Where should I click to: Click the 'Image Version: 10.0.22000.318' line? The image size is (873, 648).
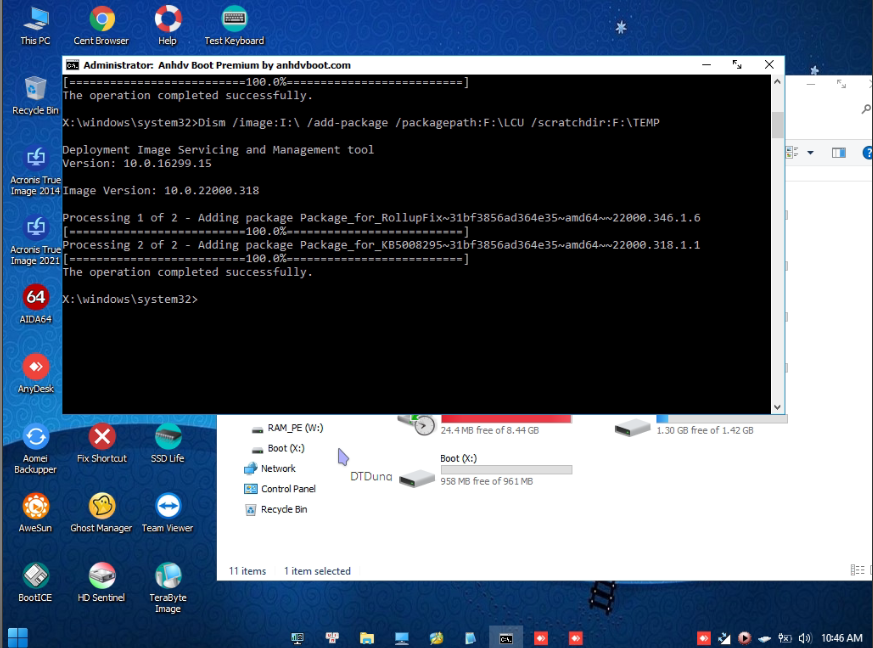coord(161,190)
